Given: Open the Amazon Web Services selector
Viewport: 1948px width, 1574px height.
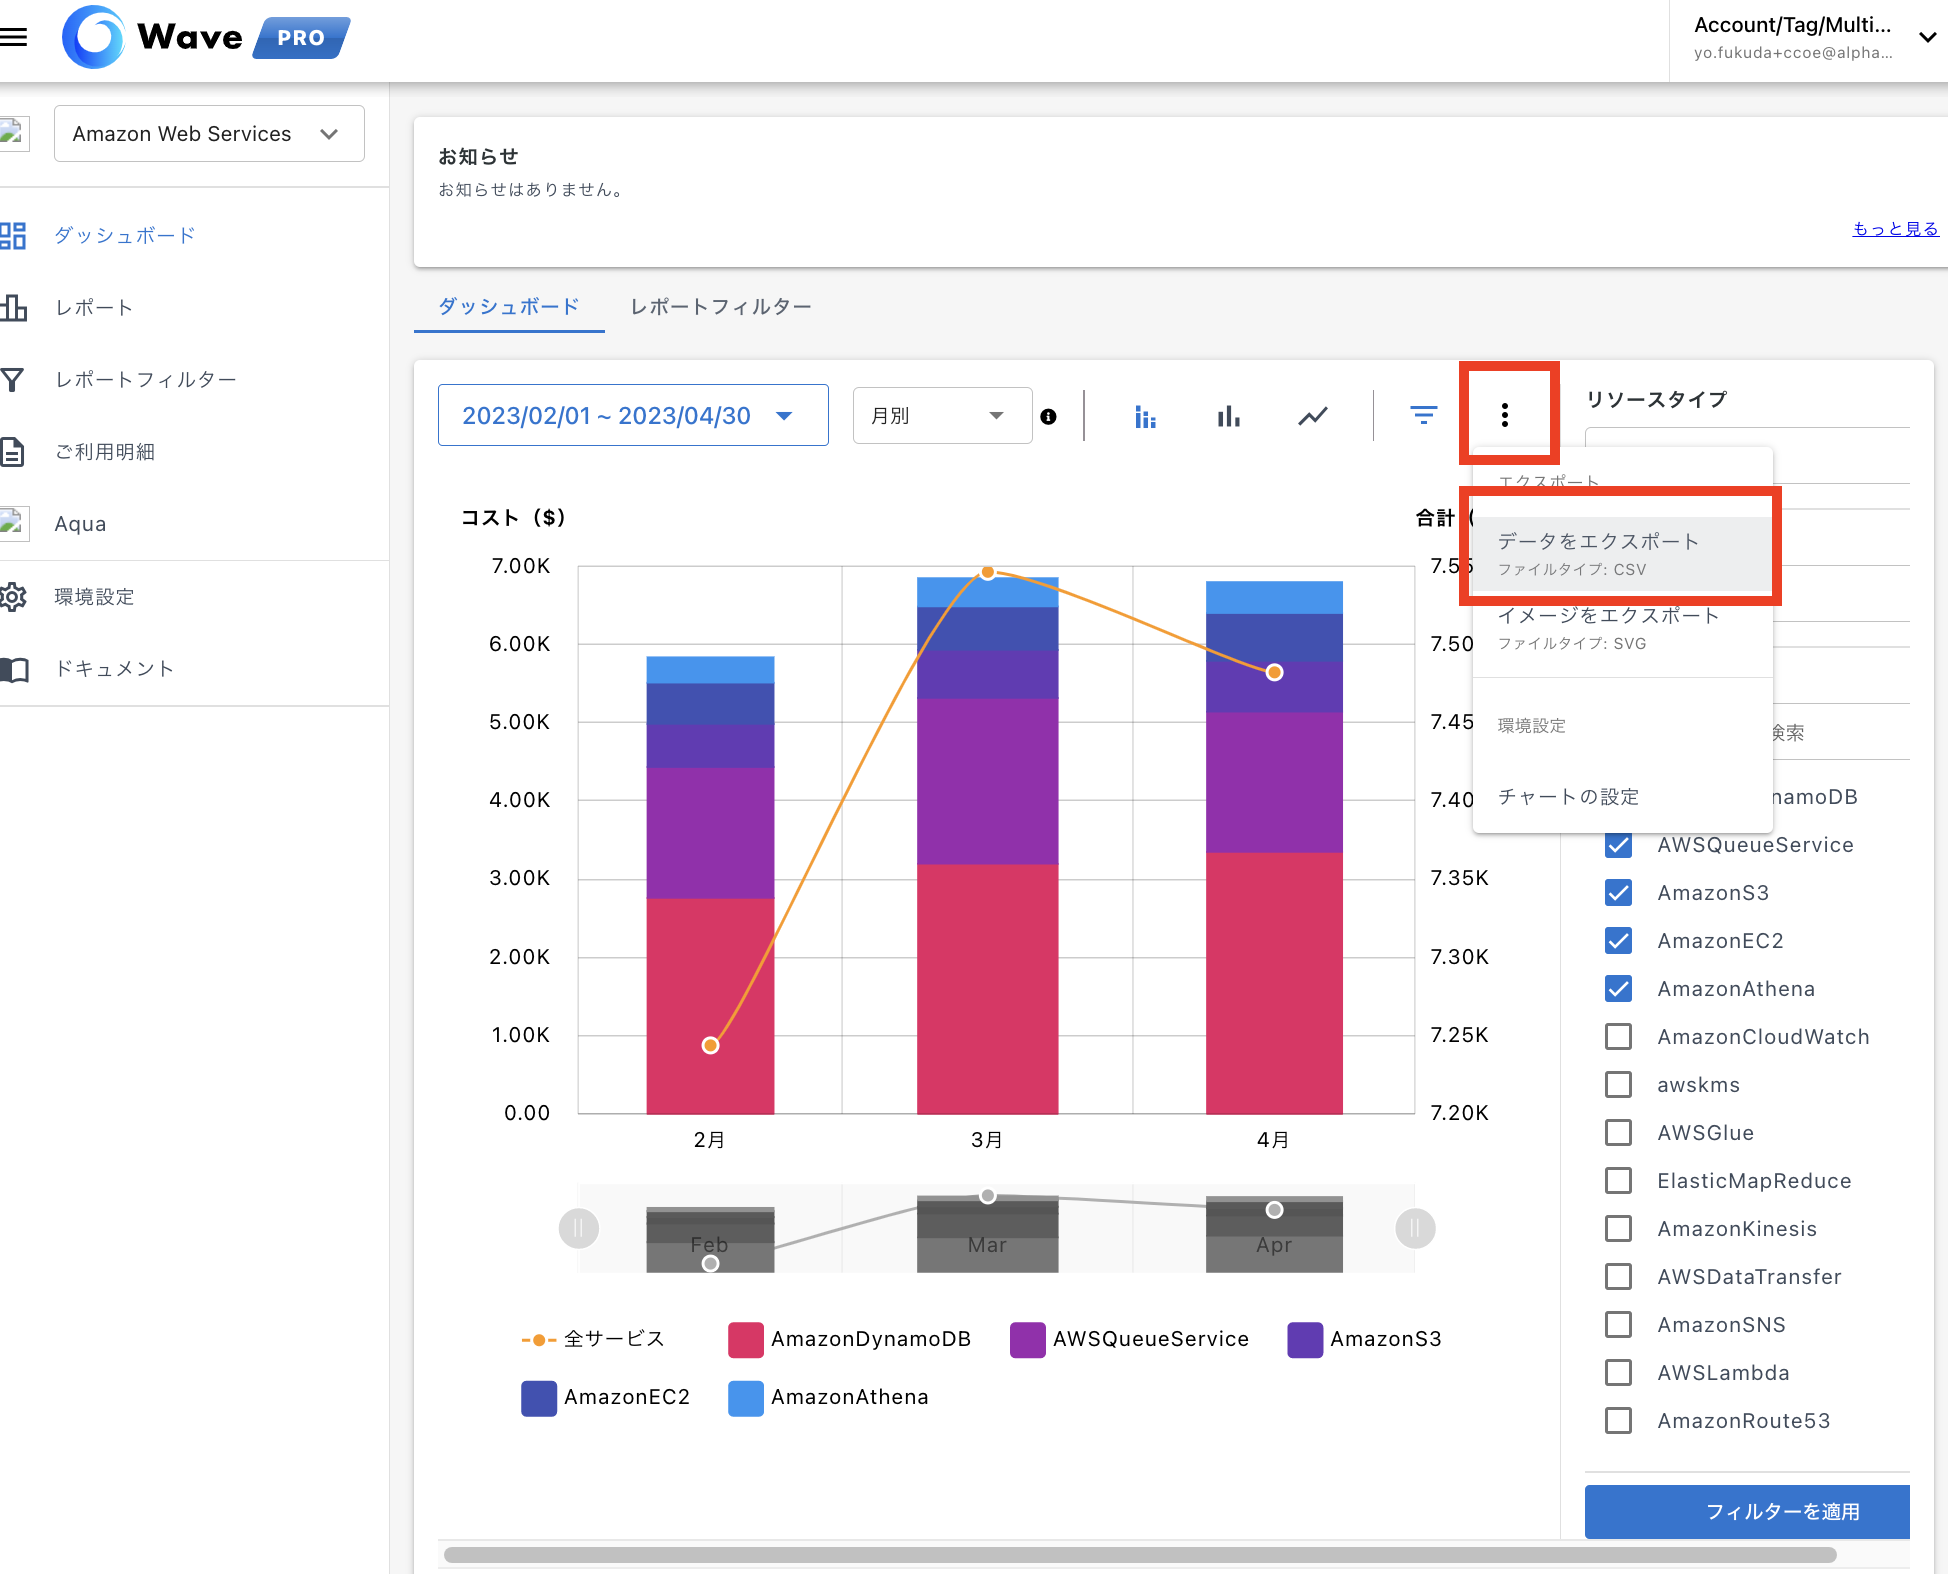Looking at the screenshot, I should pos(209,134).
